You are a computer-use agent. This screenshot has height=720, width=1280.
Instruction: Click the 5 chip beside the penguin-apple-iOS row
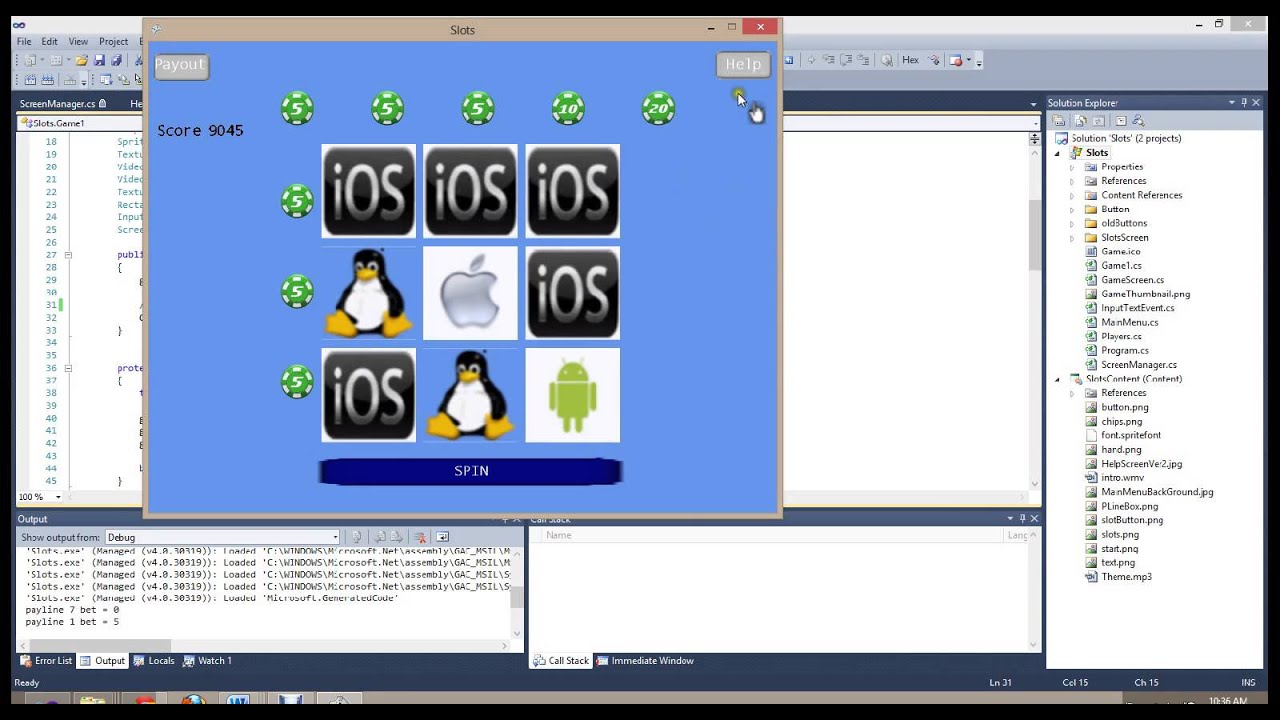[x=297, y=291]
